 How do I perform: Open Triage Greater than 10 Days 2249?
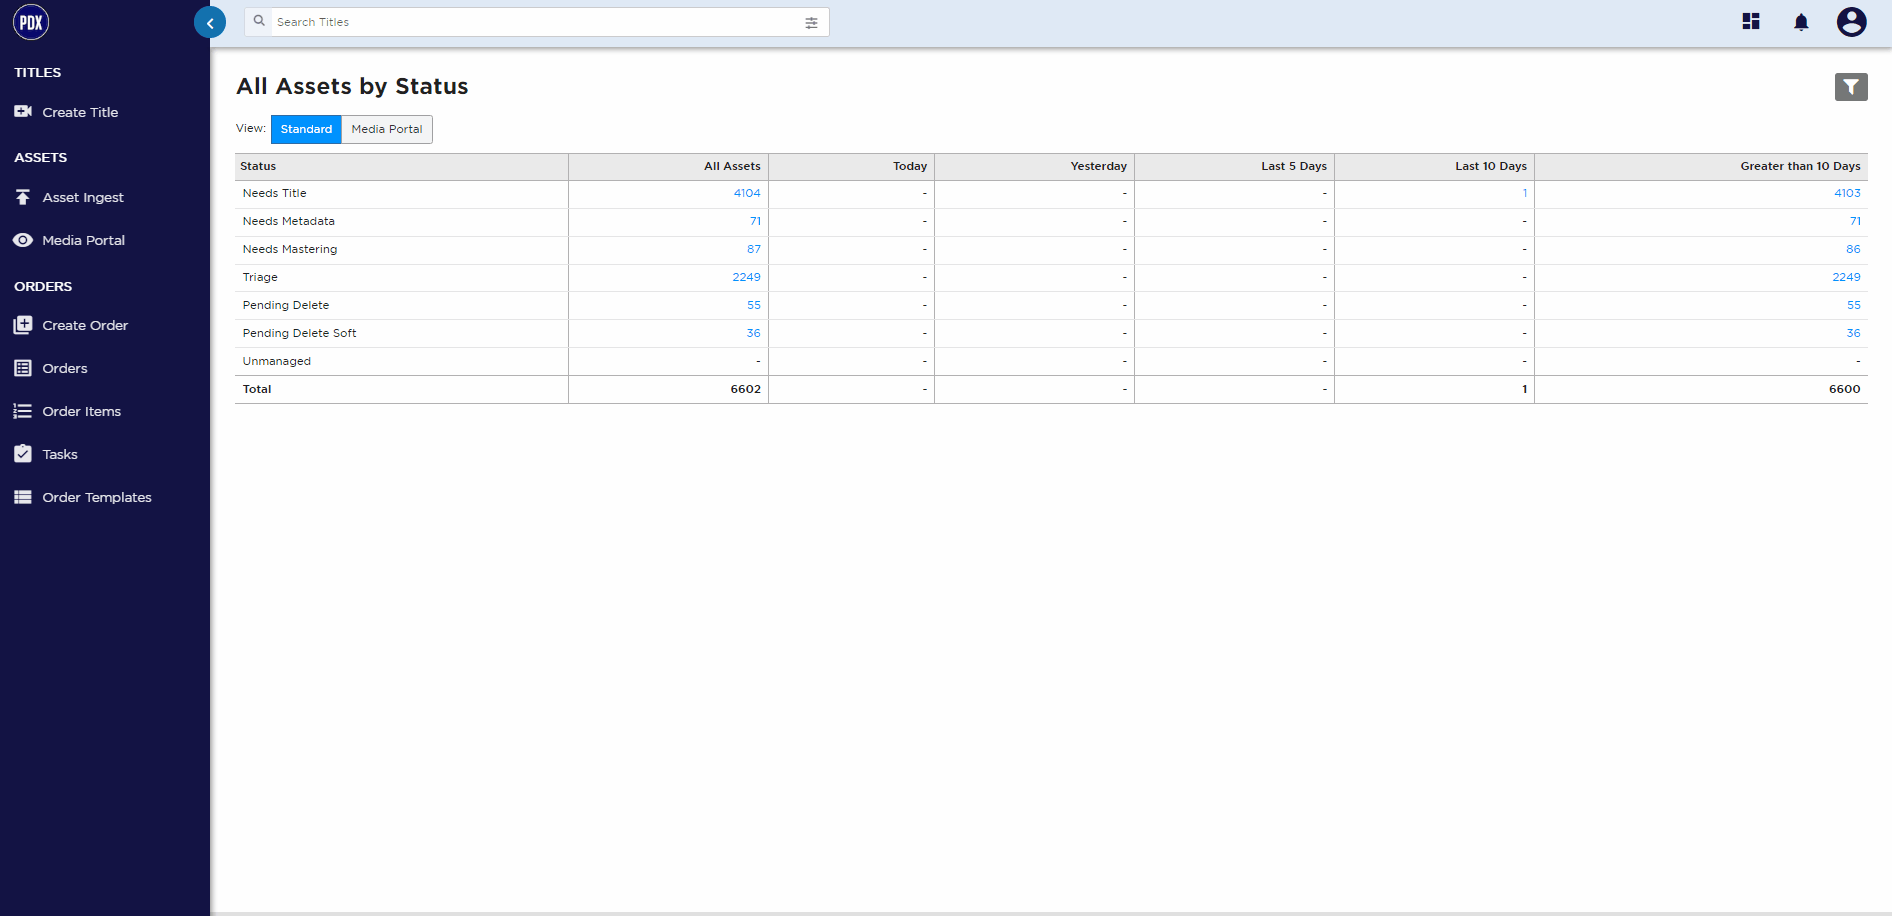coord(1846,277)
